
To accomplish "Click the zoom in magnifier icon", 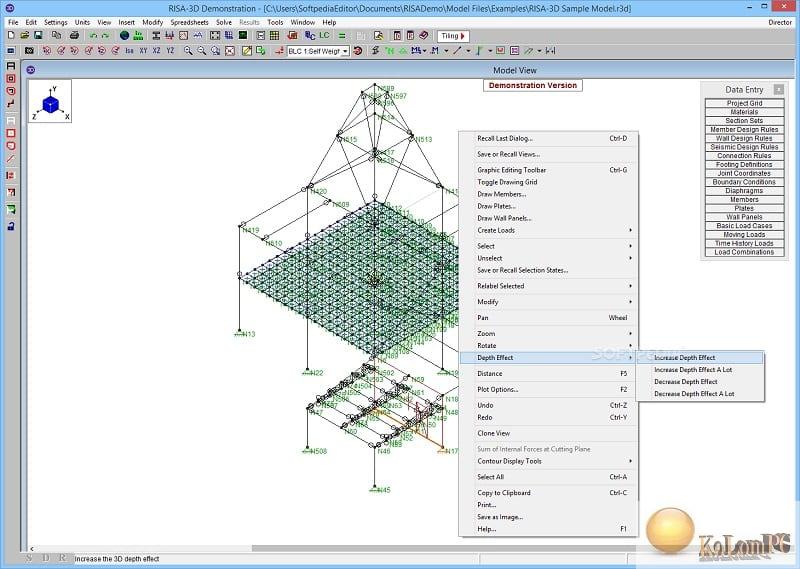I will (x=188, y=51).
